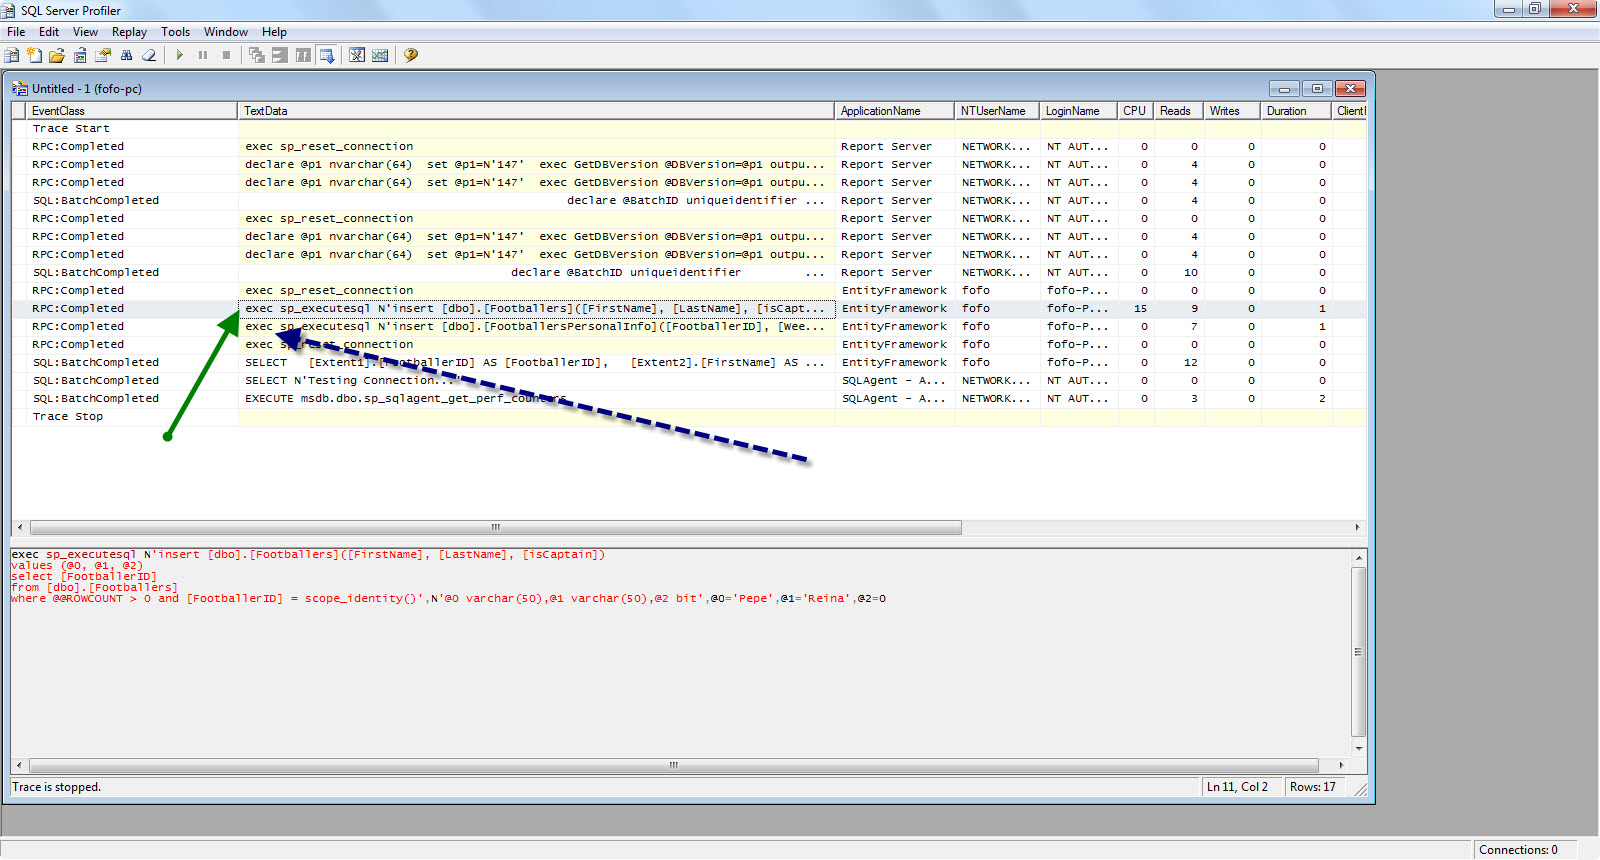This screenshot has height=860, width=1600.
Task: Click the detail pane horizontal scrollbar thumb
Action: (x=673, y=765)
